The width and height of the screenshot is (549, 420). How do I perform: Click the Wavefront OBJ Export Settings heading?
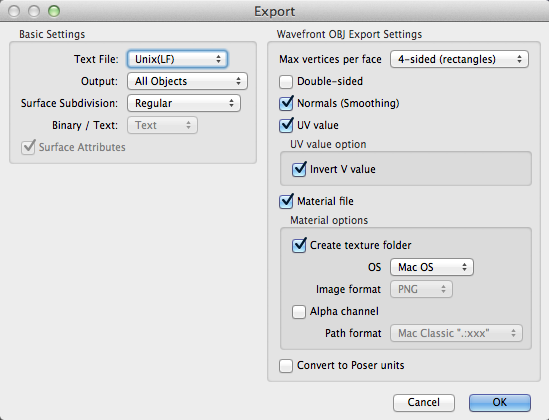[x=349, y=34]
